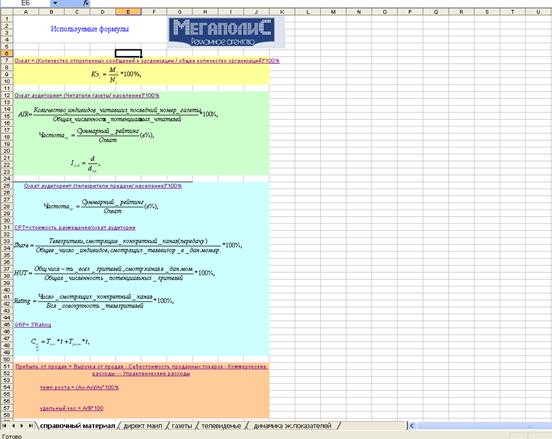The height and width of the screenshot is (439, 552).
Task: Click the темп роста formula link
Action: tap(79, 387)
